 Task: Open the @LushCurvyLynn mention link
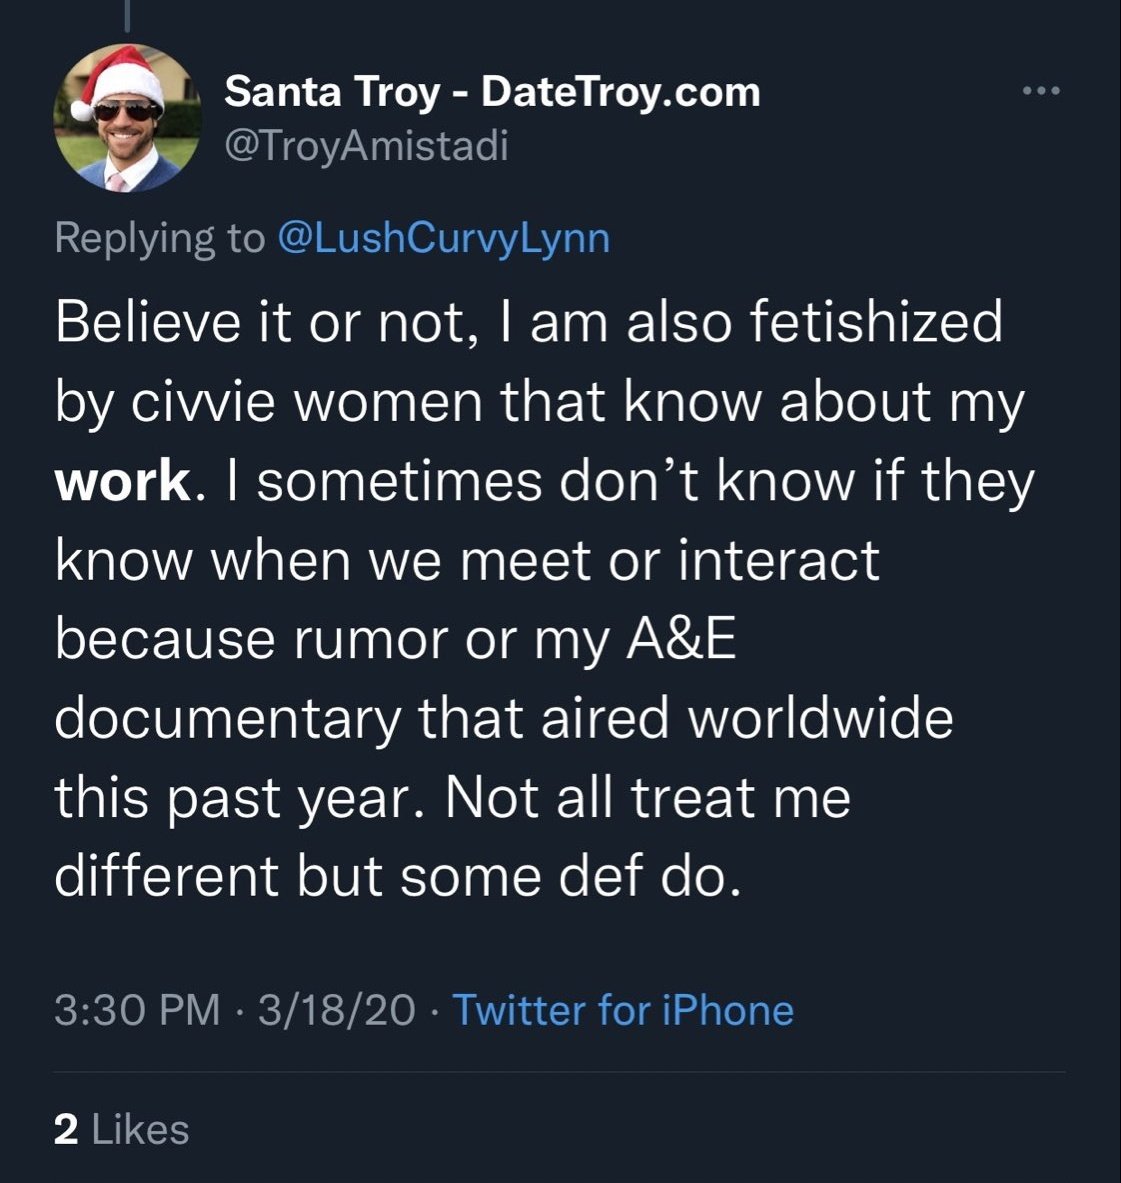coord(444,238)
